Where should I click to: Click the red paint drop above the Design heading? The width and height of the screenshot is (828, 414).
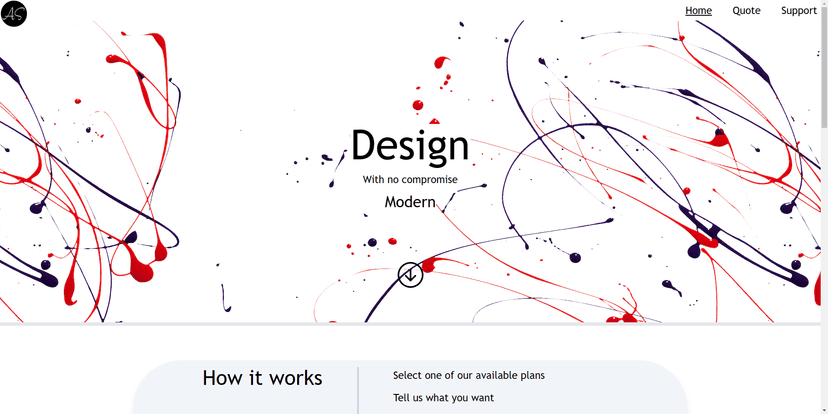pos(418,105)
